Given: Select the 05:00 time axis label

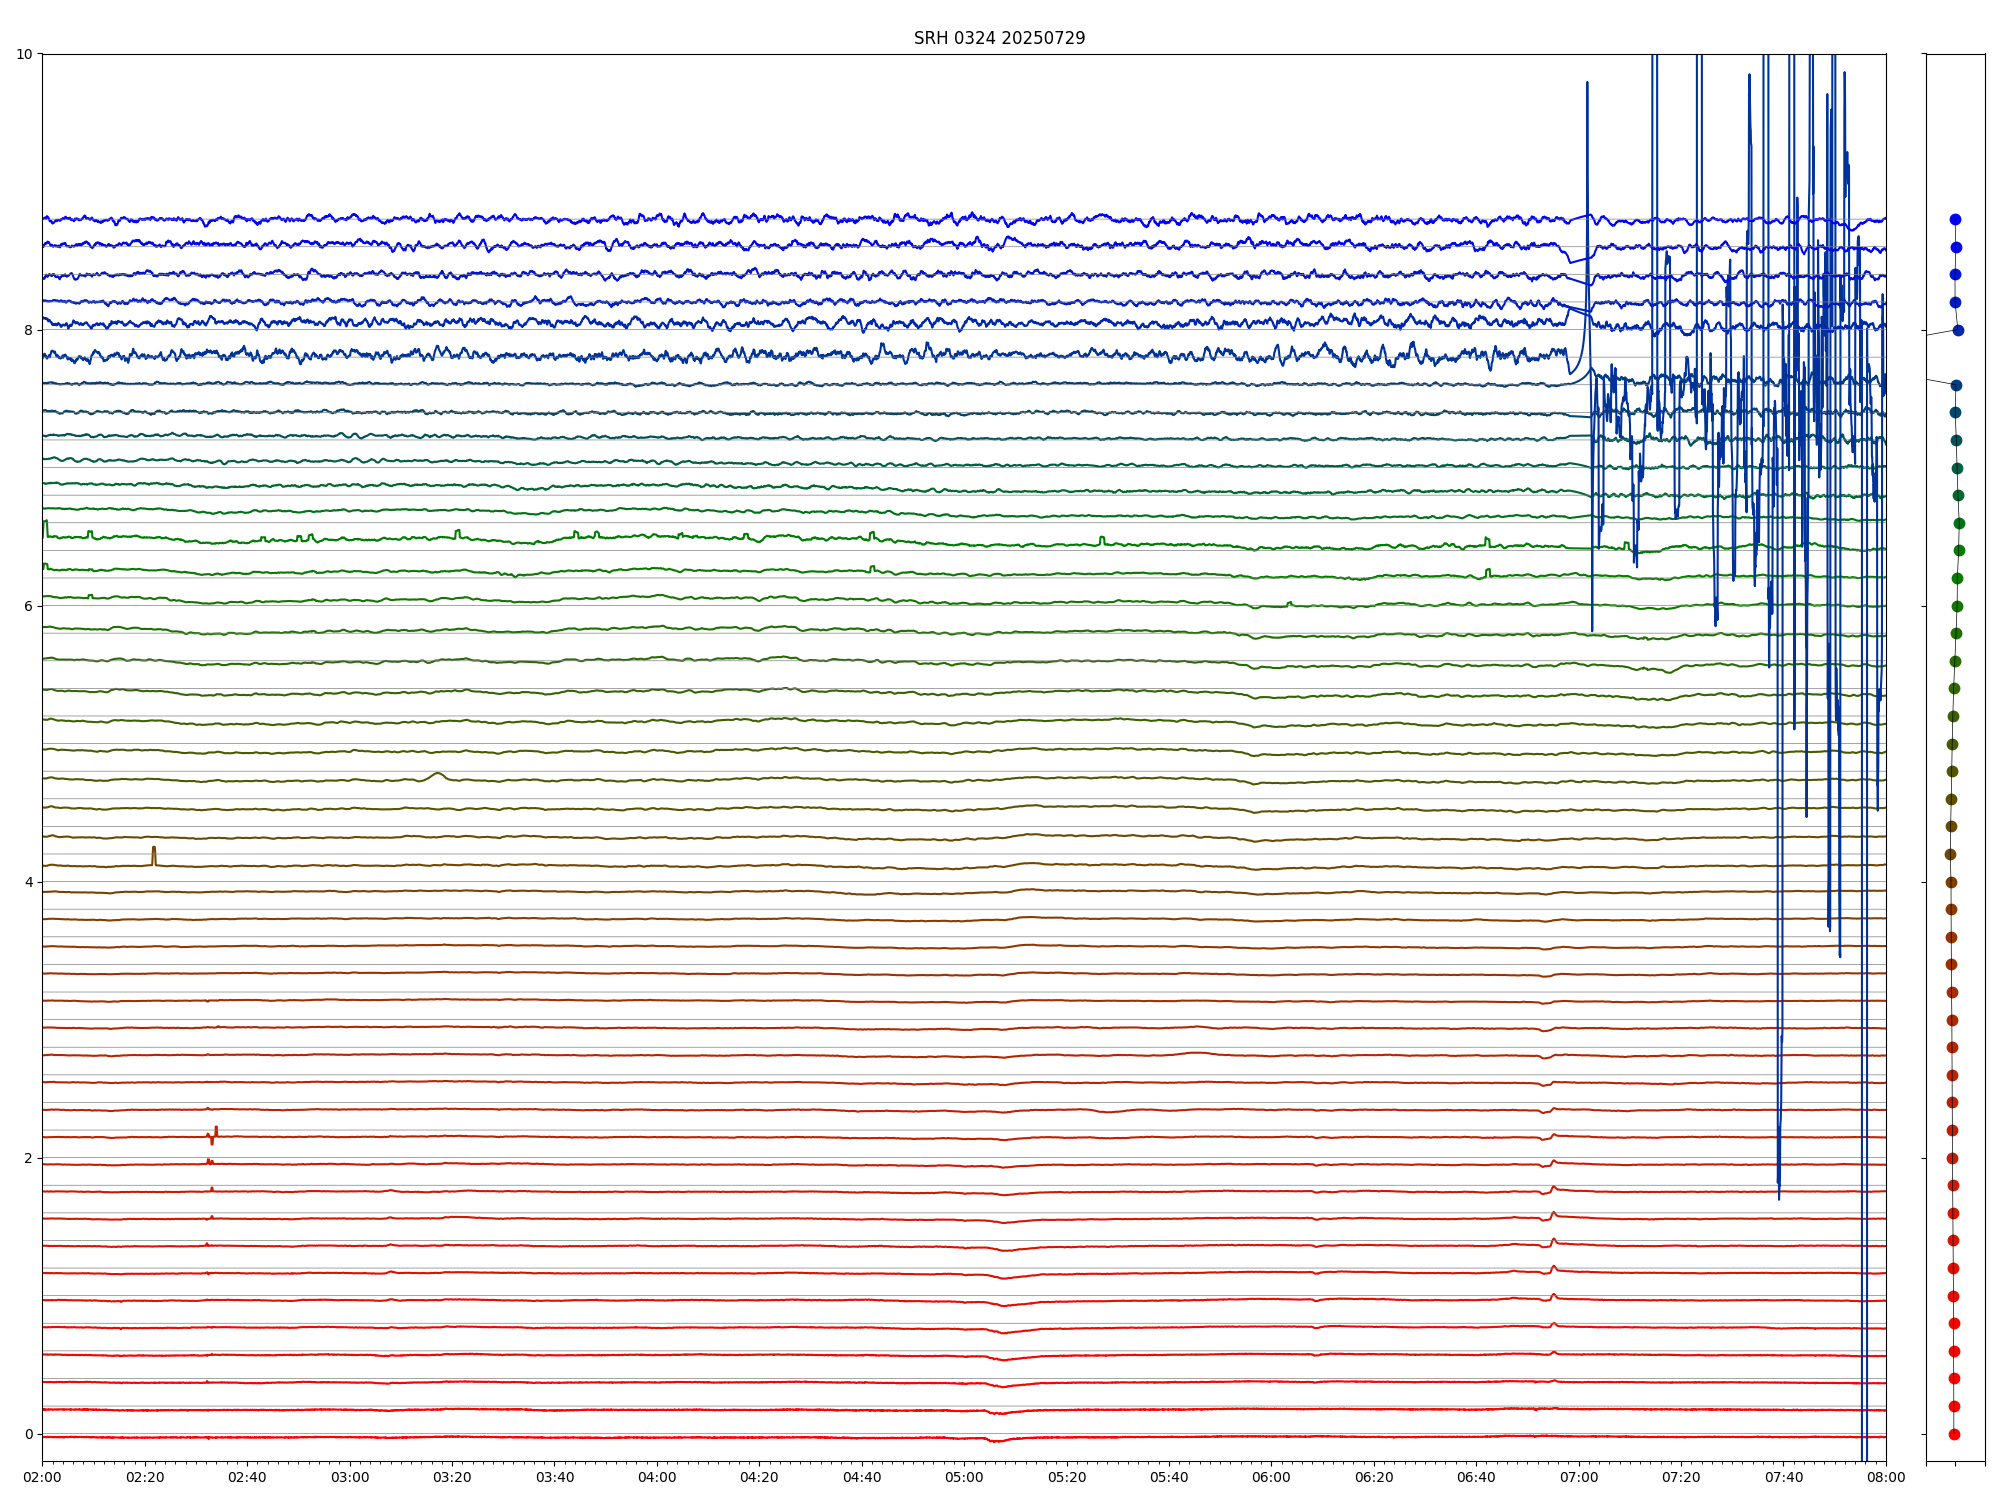Looking at the screenshot, I should coord(964,1477).
